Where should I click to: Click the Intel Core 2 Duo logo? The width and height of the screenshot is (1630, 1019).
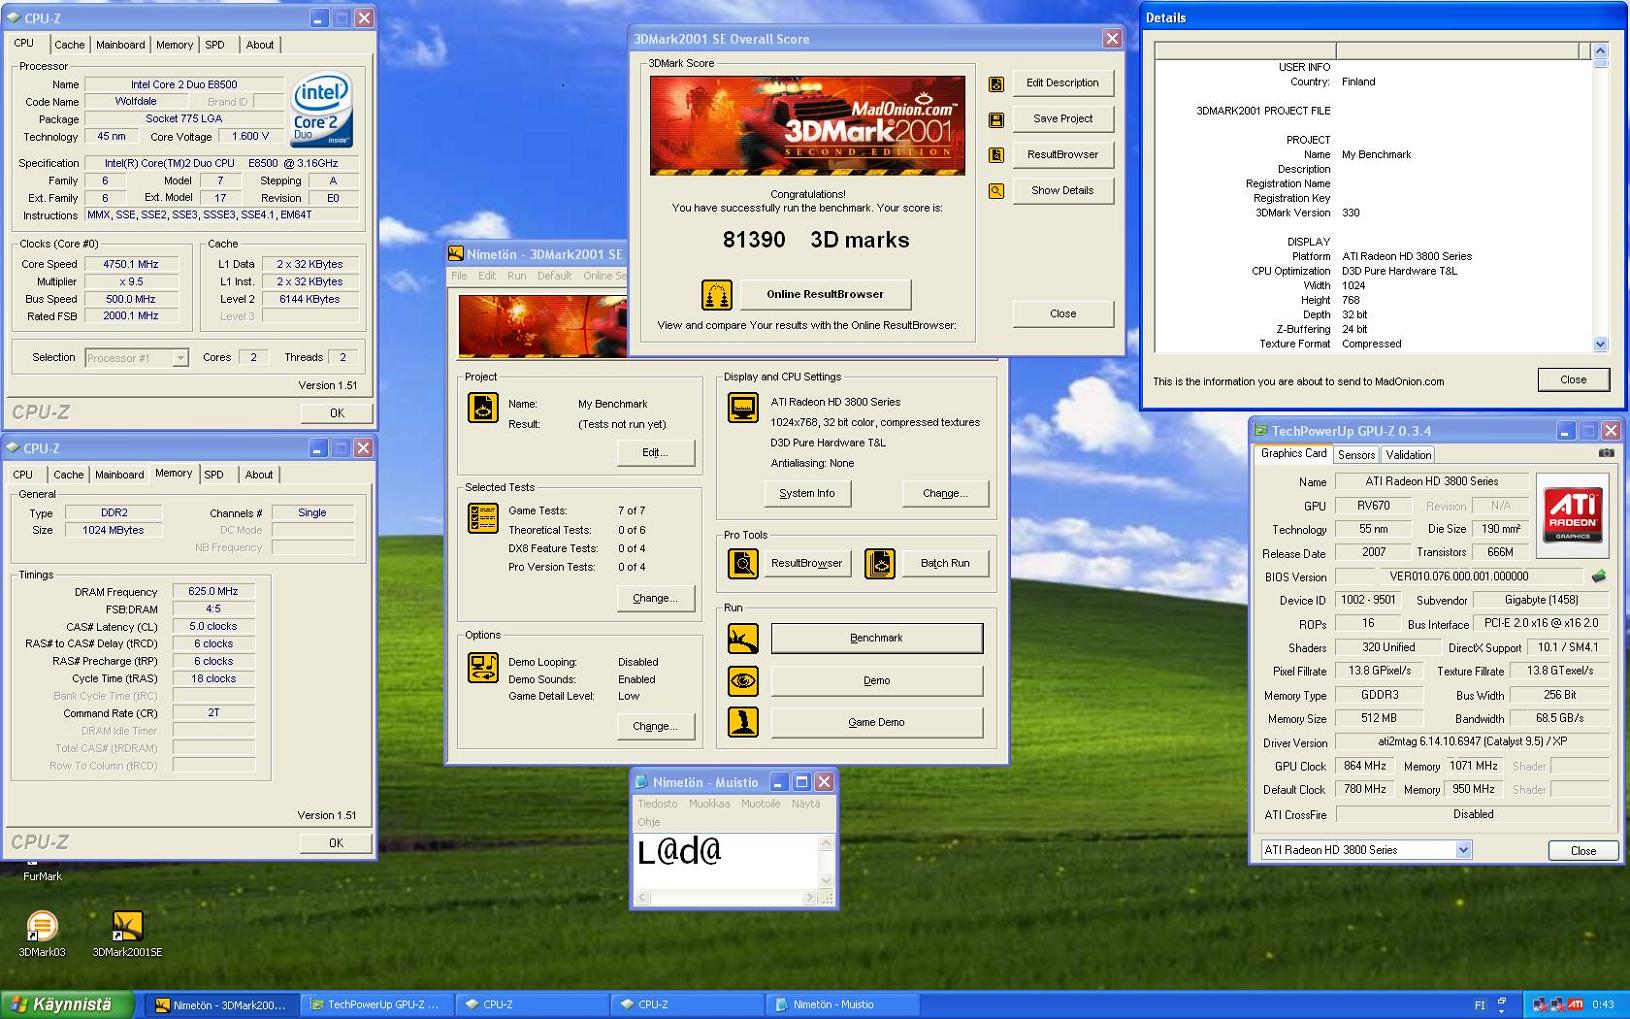[x=321, y=110]
